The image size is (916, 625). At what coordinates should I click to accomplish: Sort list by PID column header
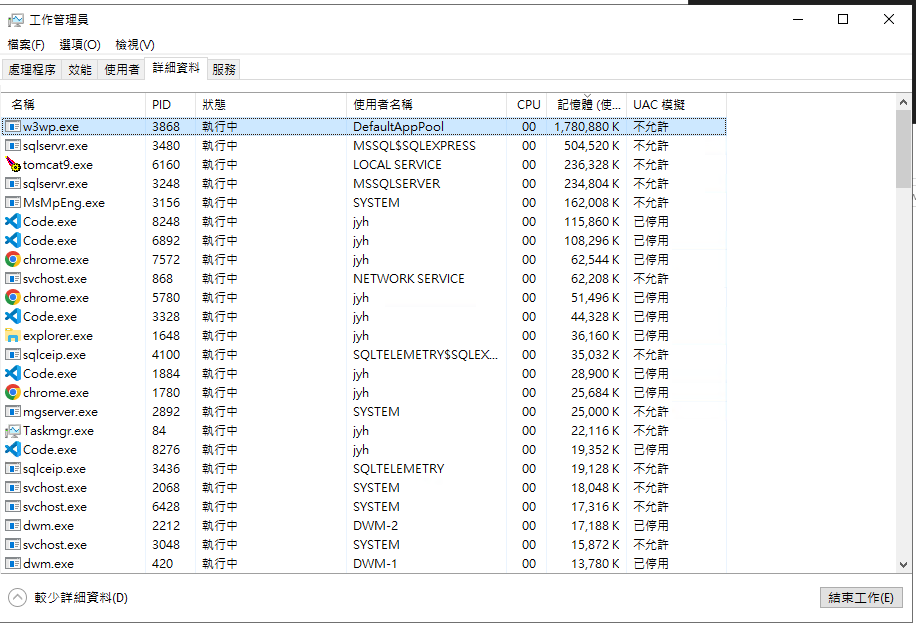point(162,104)
